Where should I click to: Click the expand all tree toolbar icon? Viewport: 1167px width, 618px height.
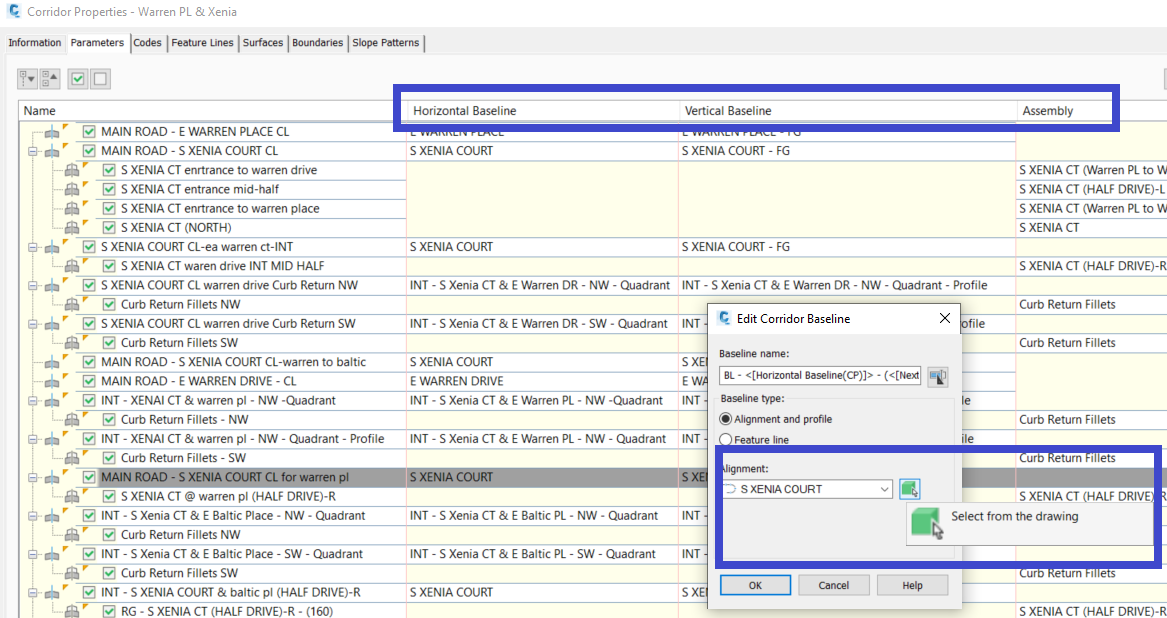[28, 78]
